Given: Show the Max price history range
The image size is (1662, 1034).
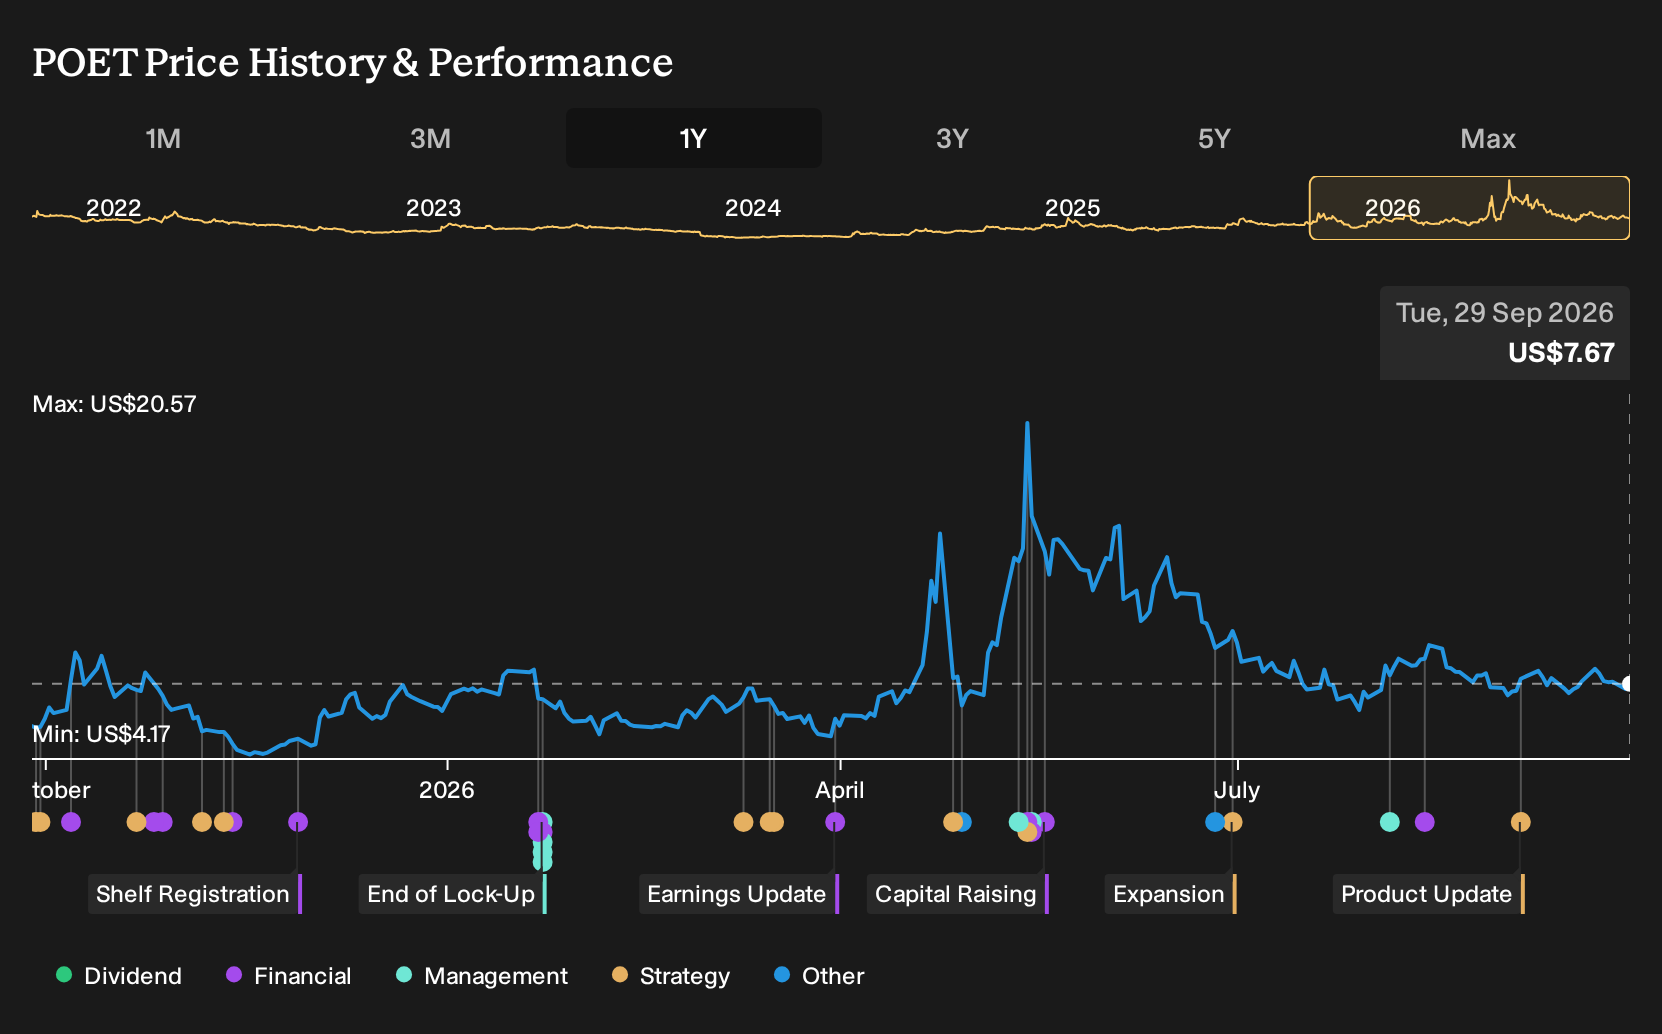Looking at the screenshot, I should click(x=1488, y=138).
